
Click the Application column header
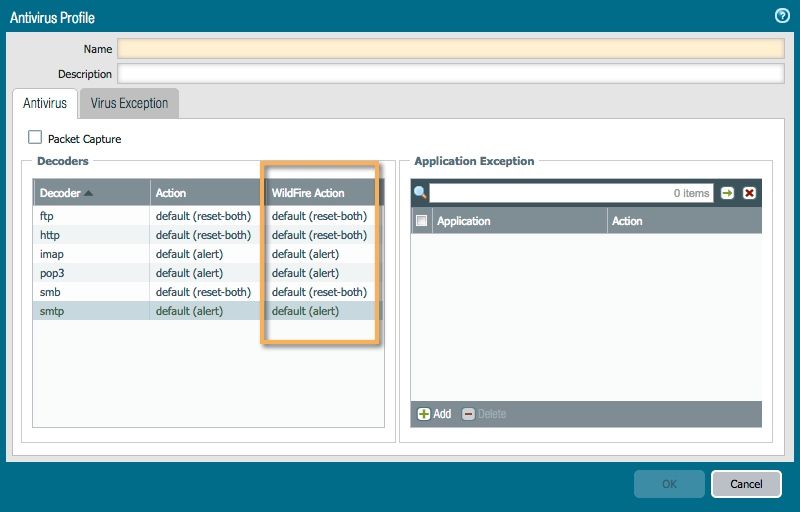[518, 221]
